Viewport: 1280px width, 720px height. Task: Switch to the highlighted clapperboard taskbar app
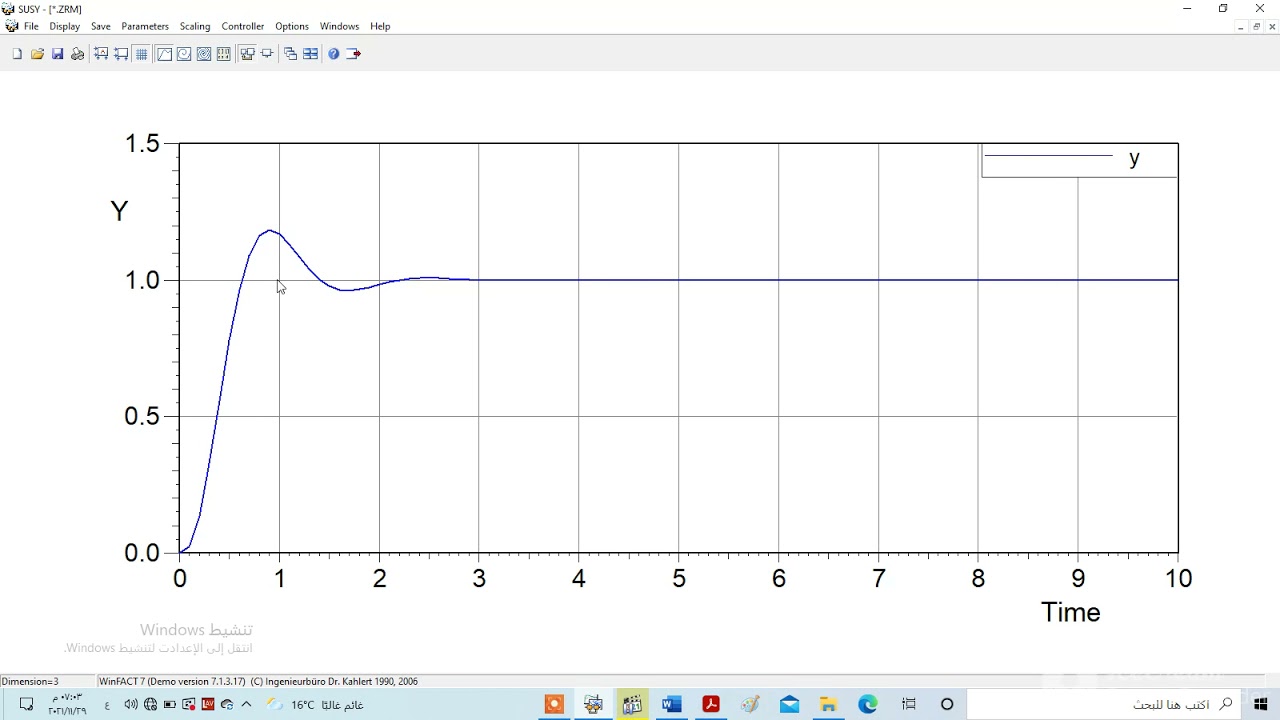click(x=632, y=704)
